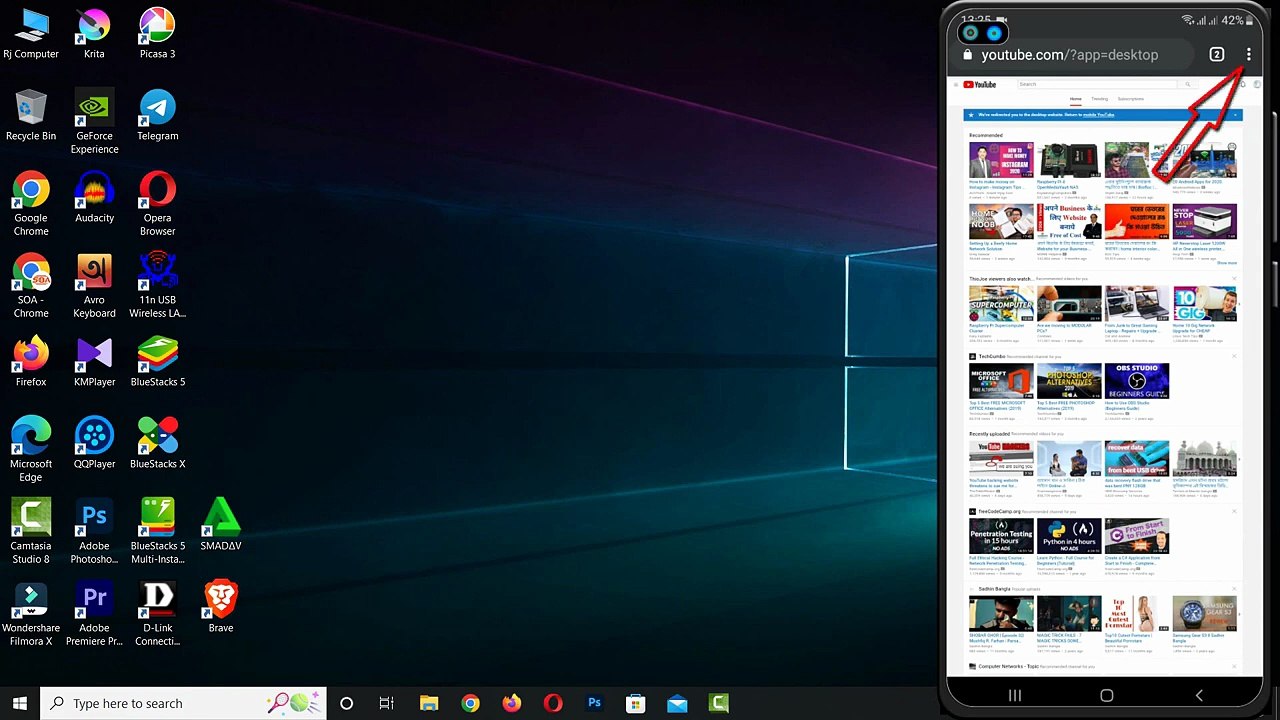Open the YouTube hamburger guide menu
Viewport: 1280px width, 720px height.
[956, 85]
